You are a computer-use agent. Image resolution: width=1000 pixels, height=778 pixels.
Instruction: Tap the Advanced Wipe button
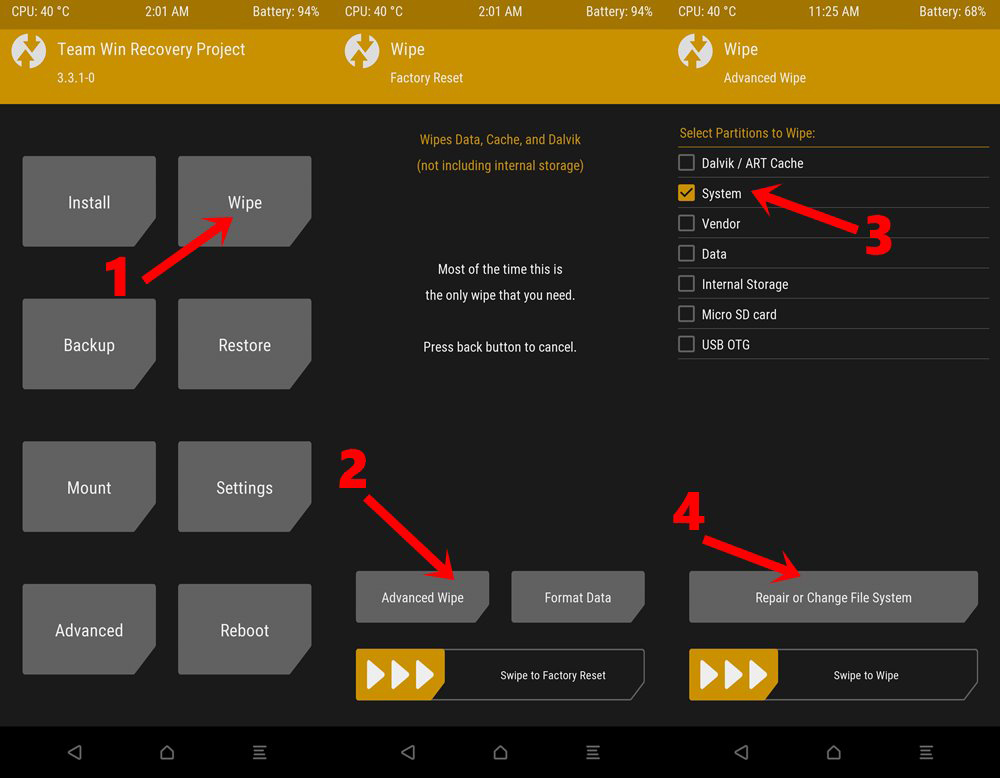(x=422, y=597)
